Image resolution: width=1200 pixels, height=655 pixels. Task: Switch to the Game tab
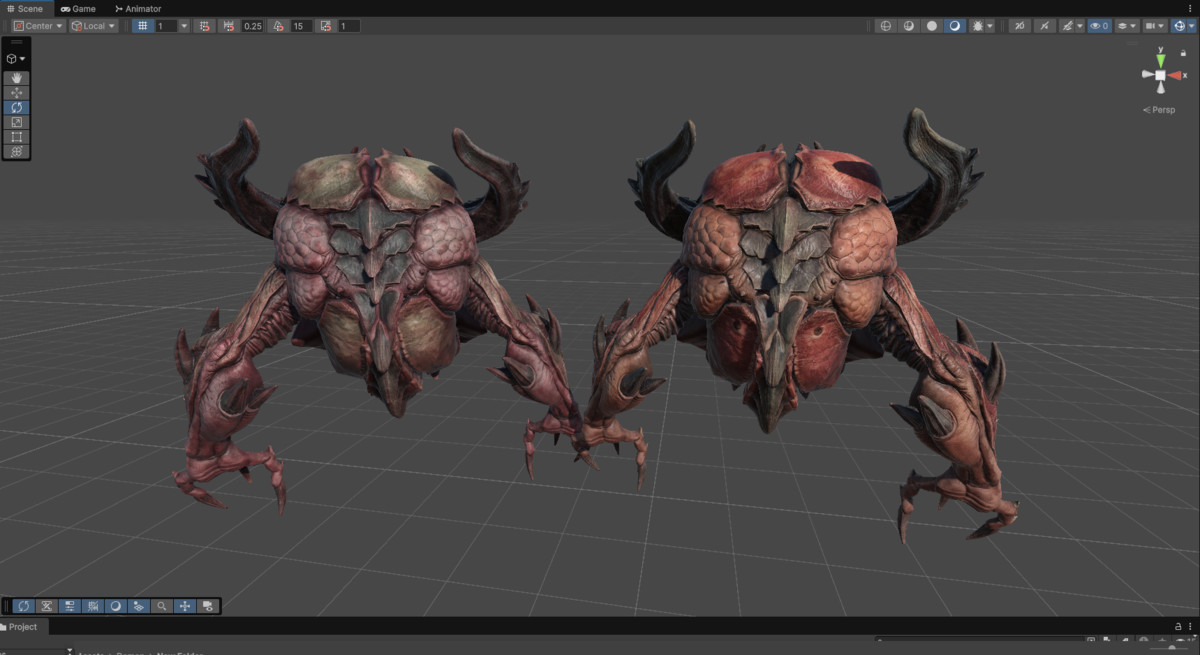click(78, 8)
